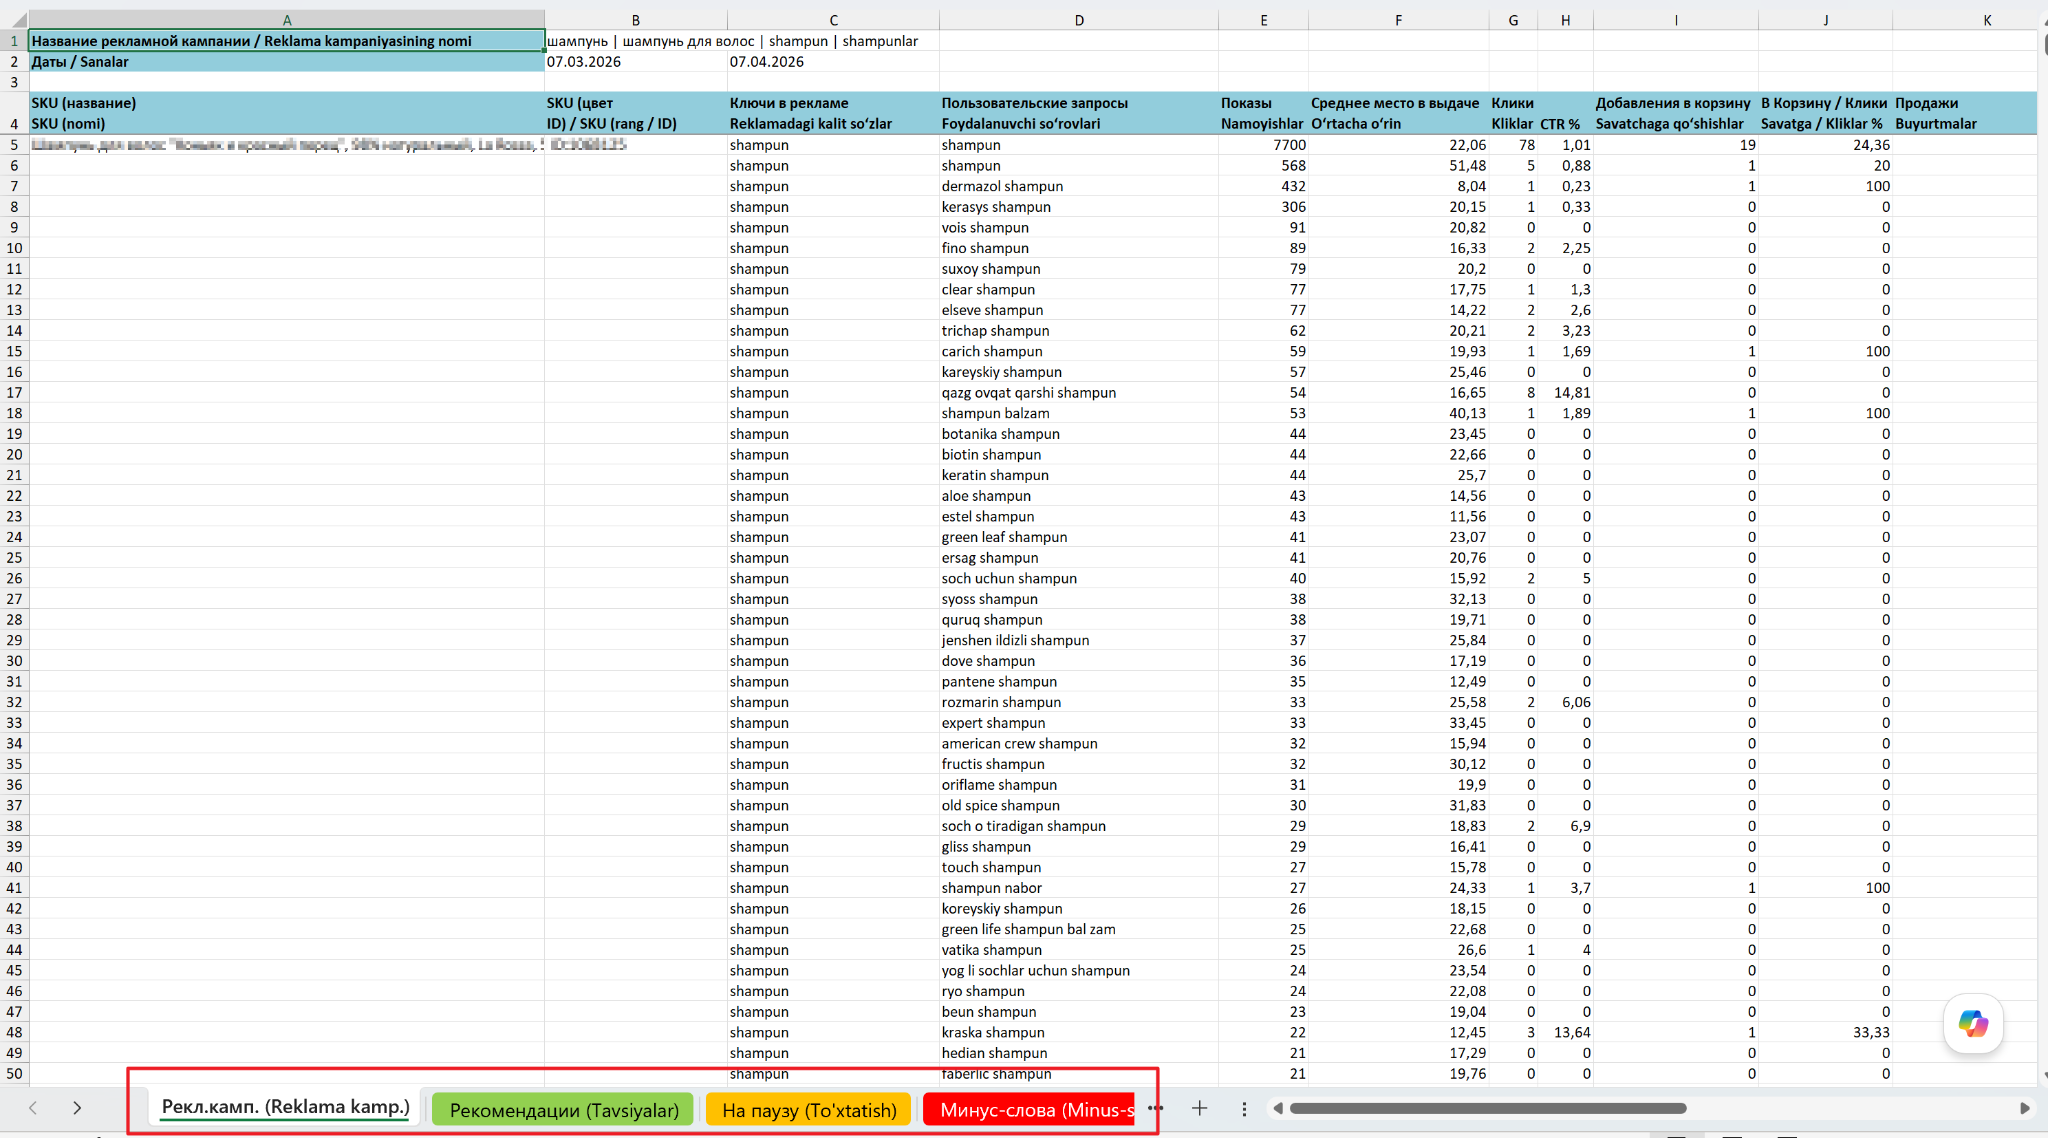2048x1138 pixels.
Task: Click the horizontal scrollbar thumb
Action: pyautogui.click(x=1487, y=1108)
